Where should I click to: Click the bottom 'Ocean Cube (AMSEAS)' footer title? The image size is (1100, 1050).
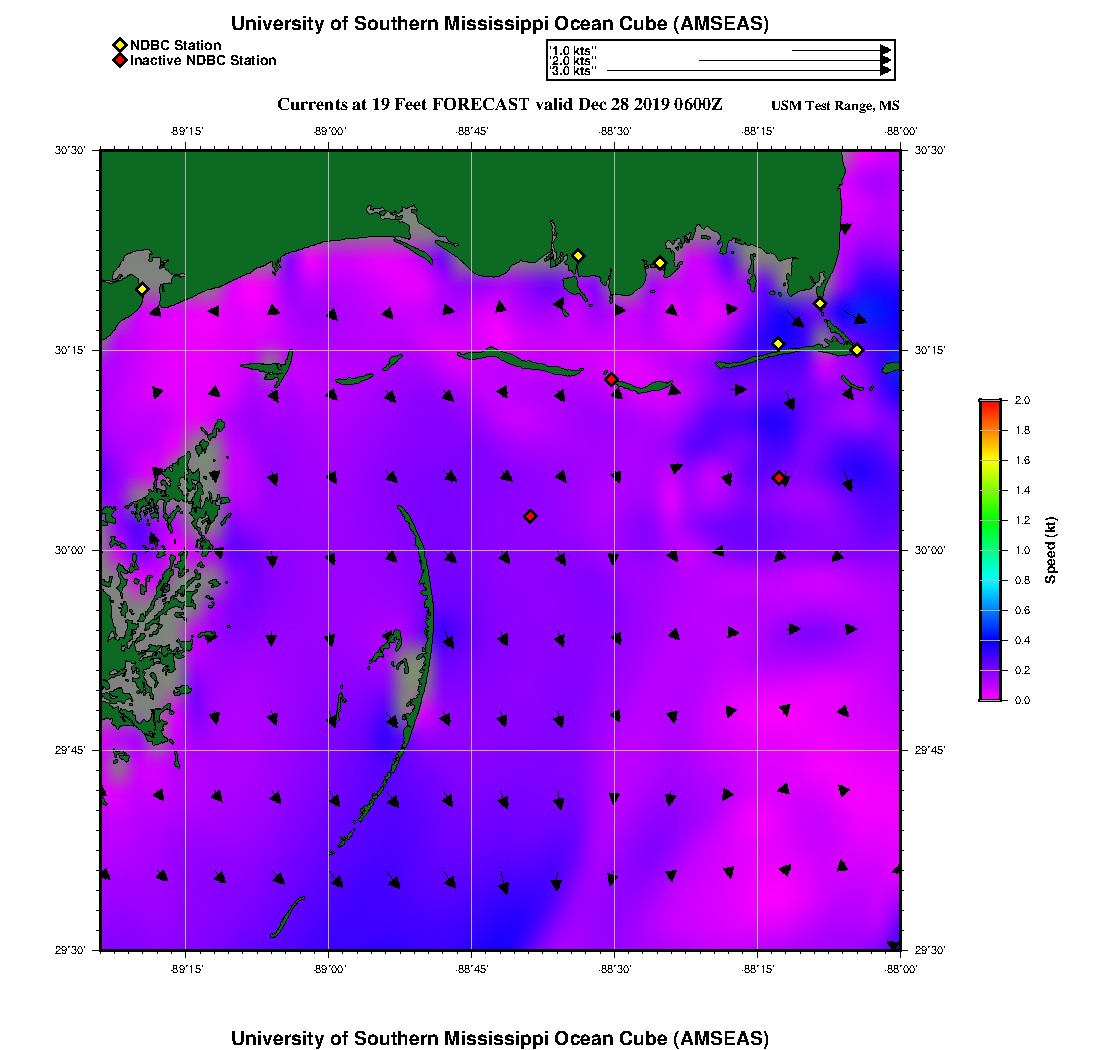click(x=499, y=1037)
